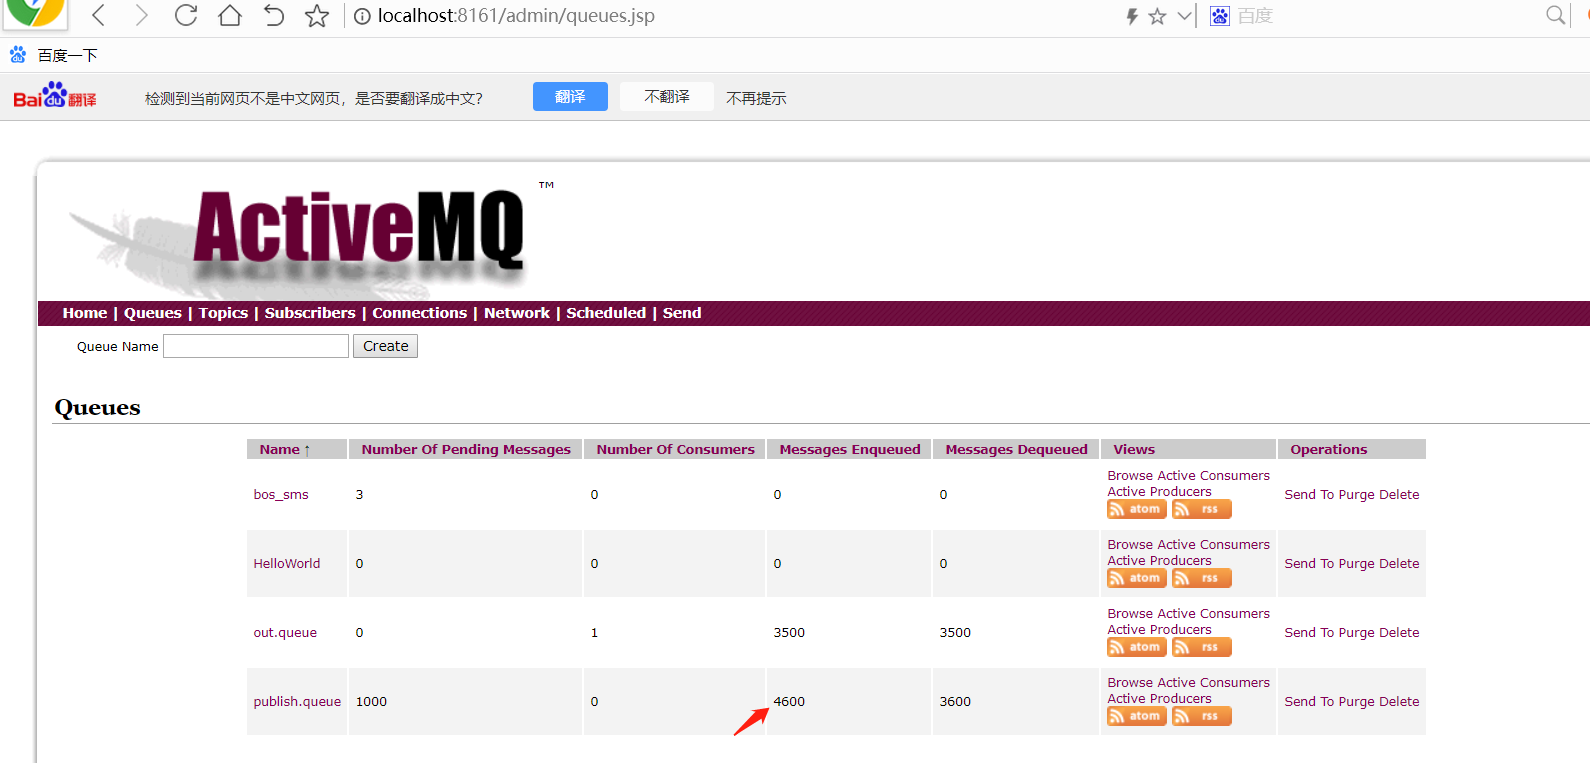Go forward with the browser forward arrow
This screenshot has height=763, width=1590.
pos(141,15)
